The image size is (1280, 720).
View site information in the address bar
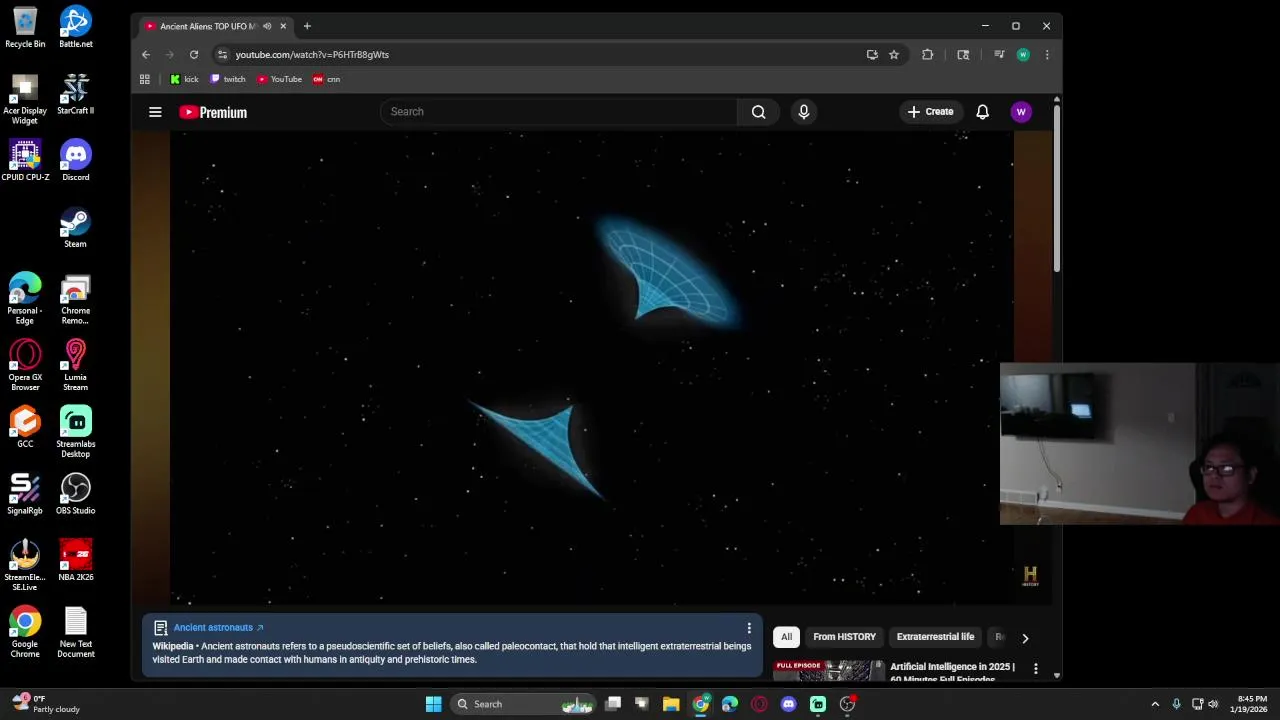click(222, 55)
